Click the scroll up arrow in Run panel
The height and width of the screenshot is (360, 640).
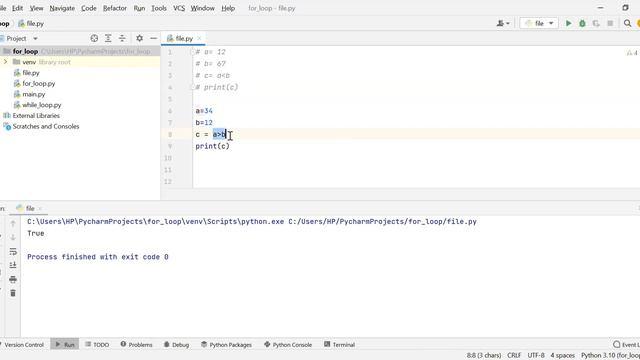click(x=13, y=223)
